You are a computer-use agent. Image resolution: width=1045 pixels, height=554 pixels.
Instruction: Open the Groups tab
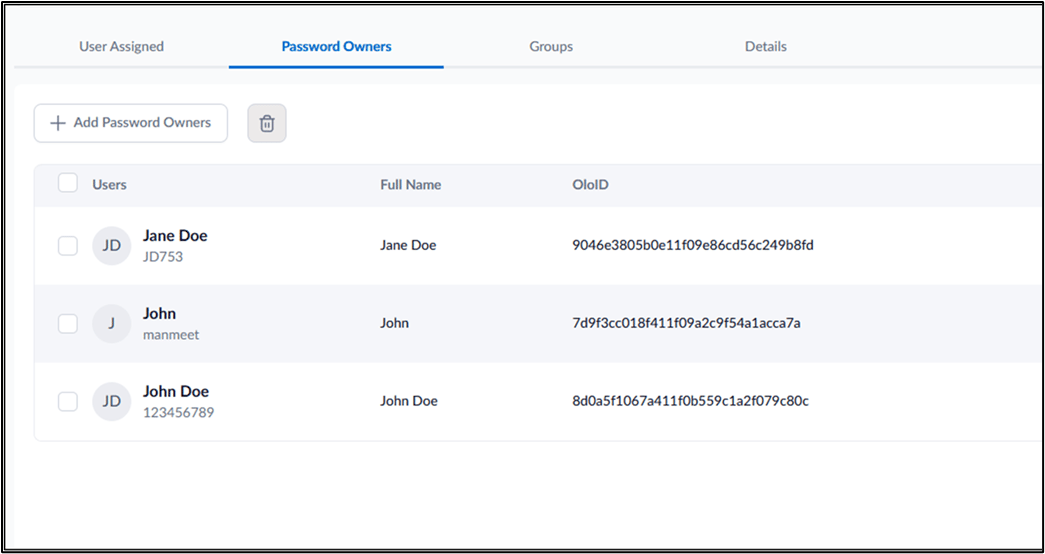(551, 47)
